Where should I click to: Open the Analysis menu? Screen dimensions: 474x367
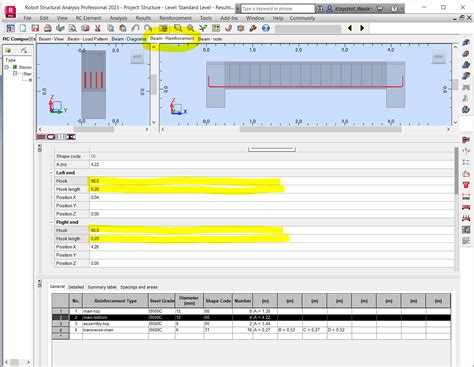tap(118, 18)
